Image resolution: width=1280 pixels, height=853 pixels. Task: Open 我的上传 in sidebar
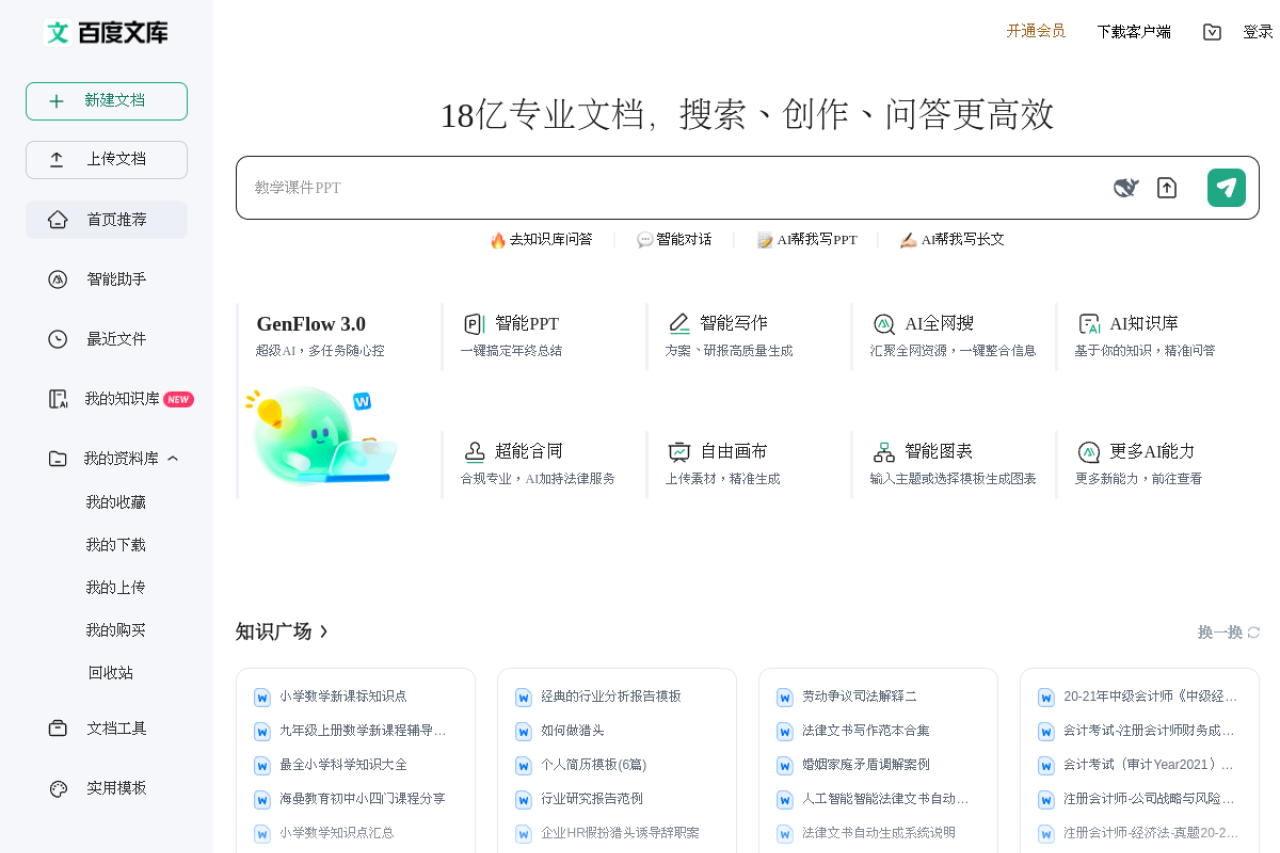point(116,587)
